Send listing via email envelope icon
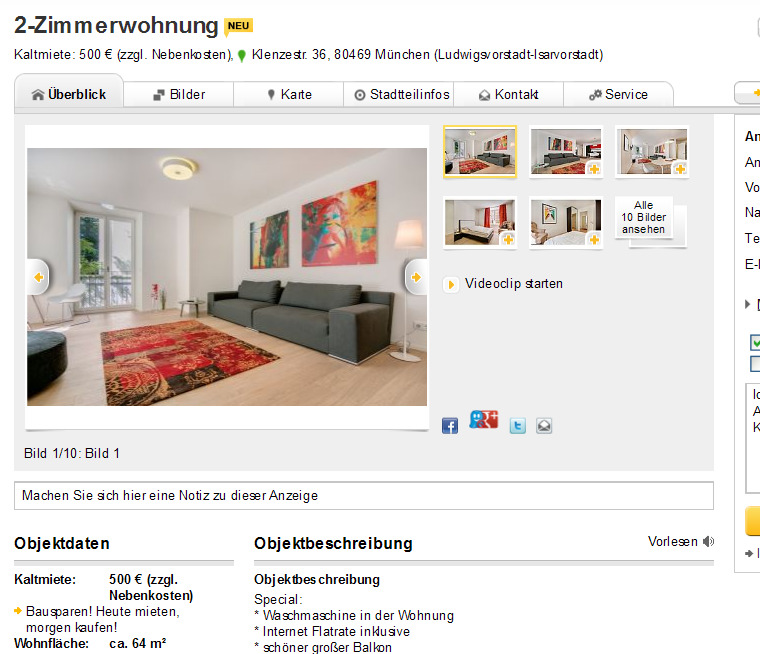 coord(544,426)
